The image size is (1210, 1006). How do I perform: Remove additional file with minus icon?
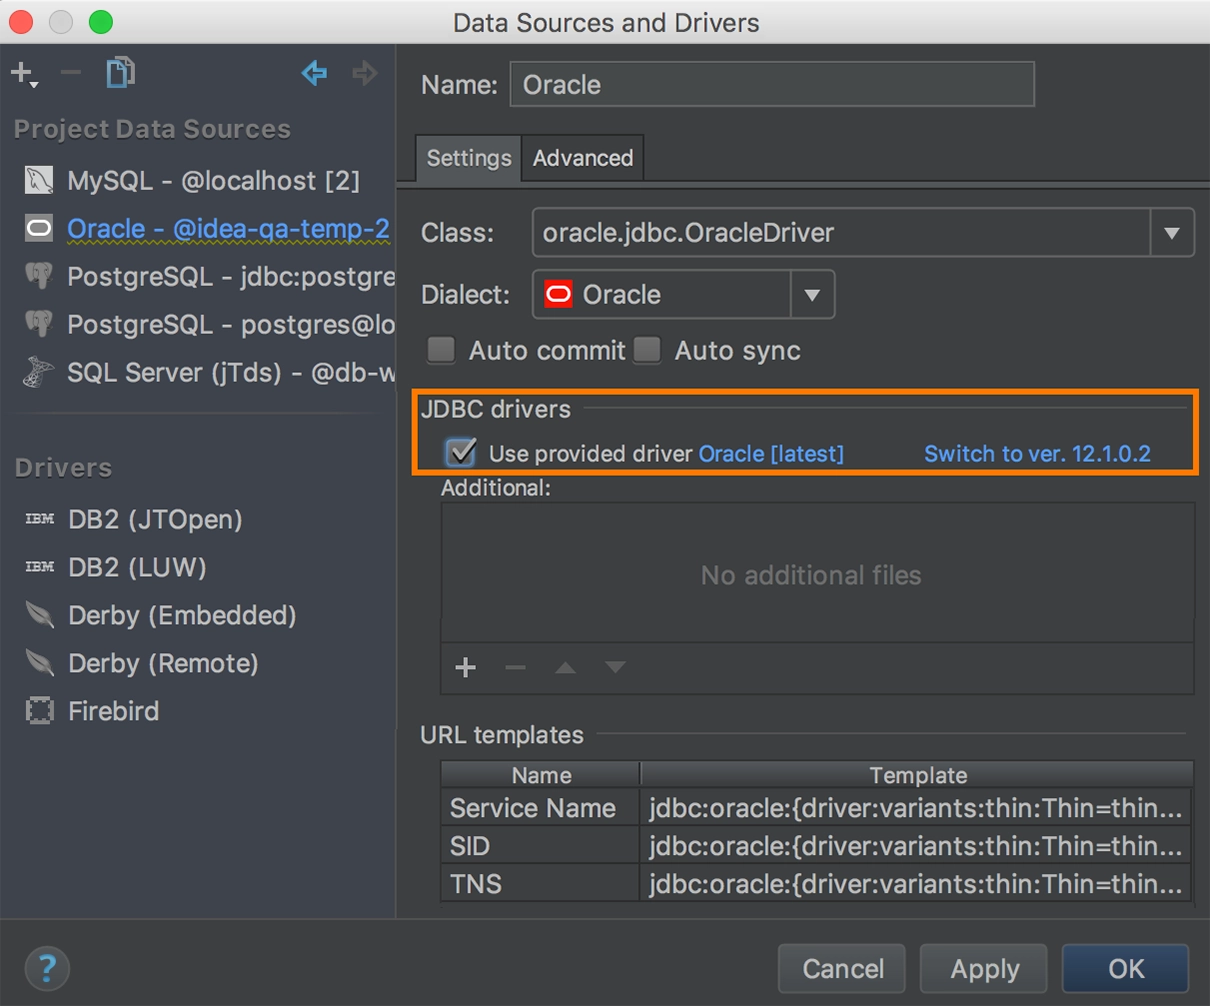515,667
